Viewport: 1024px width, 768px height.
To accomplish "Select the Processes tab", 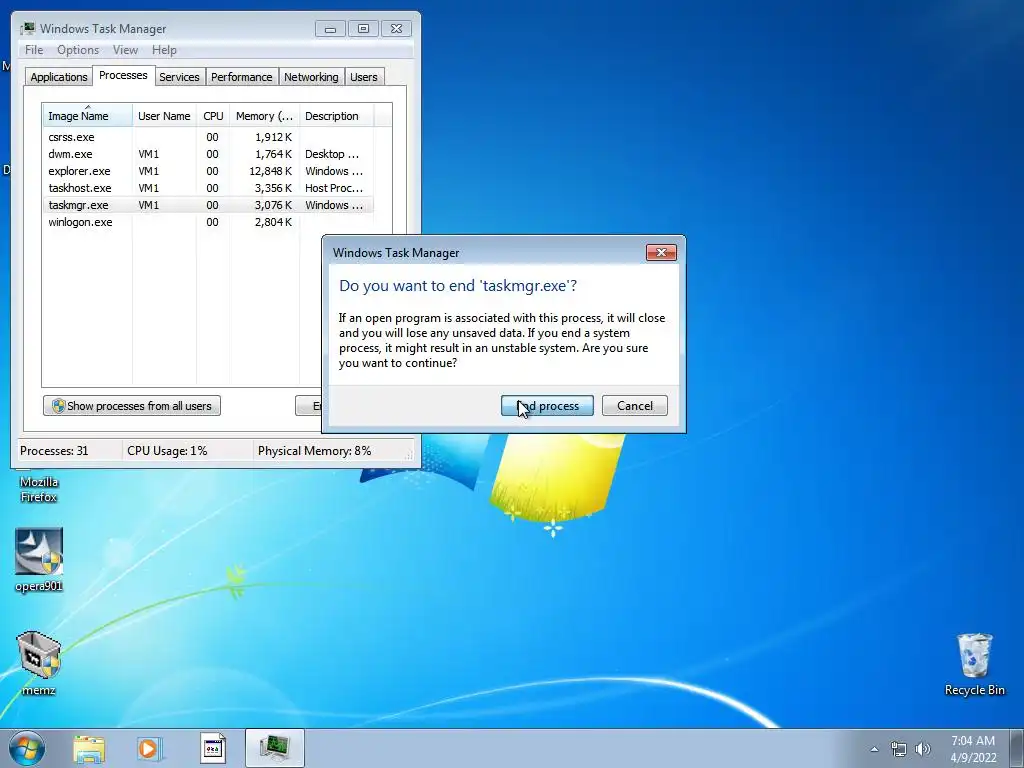I will coord(123,75).
